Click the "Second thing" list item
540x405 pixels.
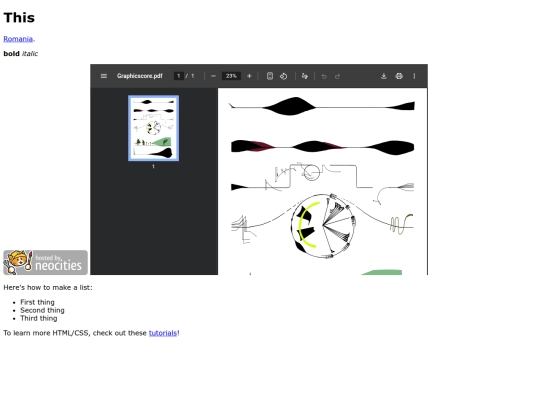click(x=42, y=310)
